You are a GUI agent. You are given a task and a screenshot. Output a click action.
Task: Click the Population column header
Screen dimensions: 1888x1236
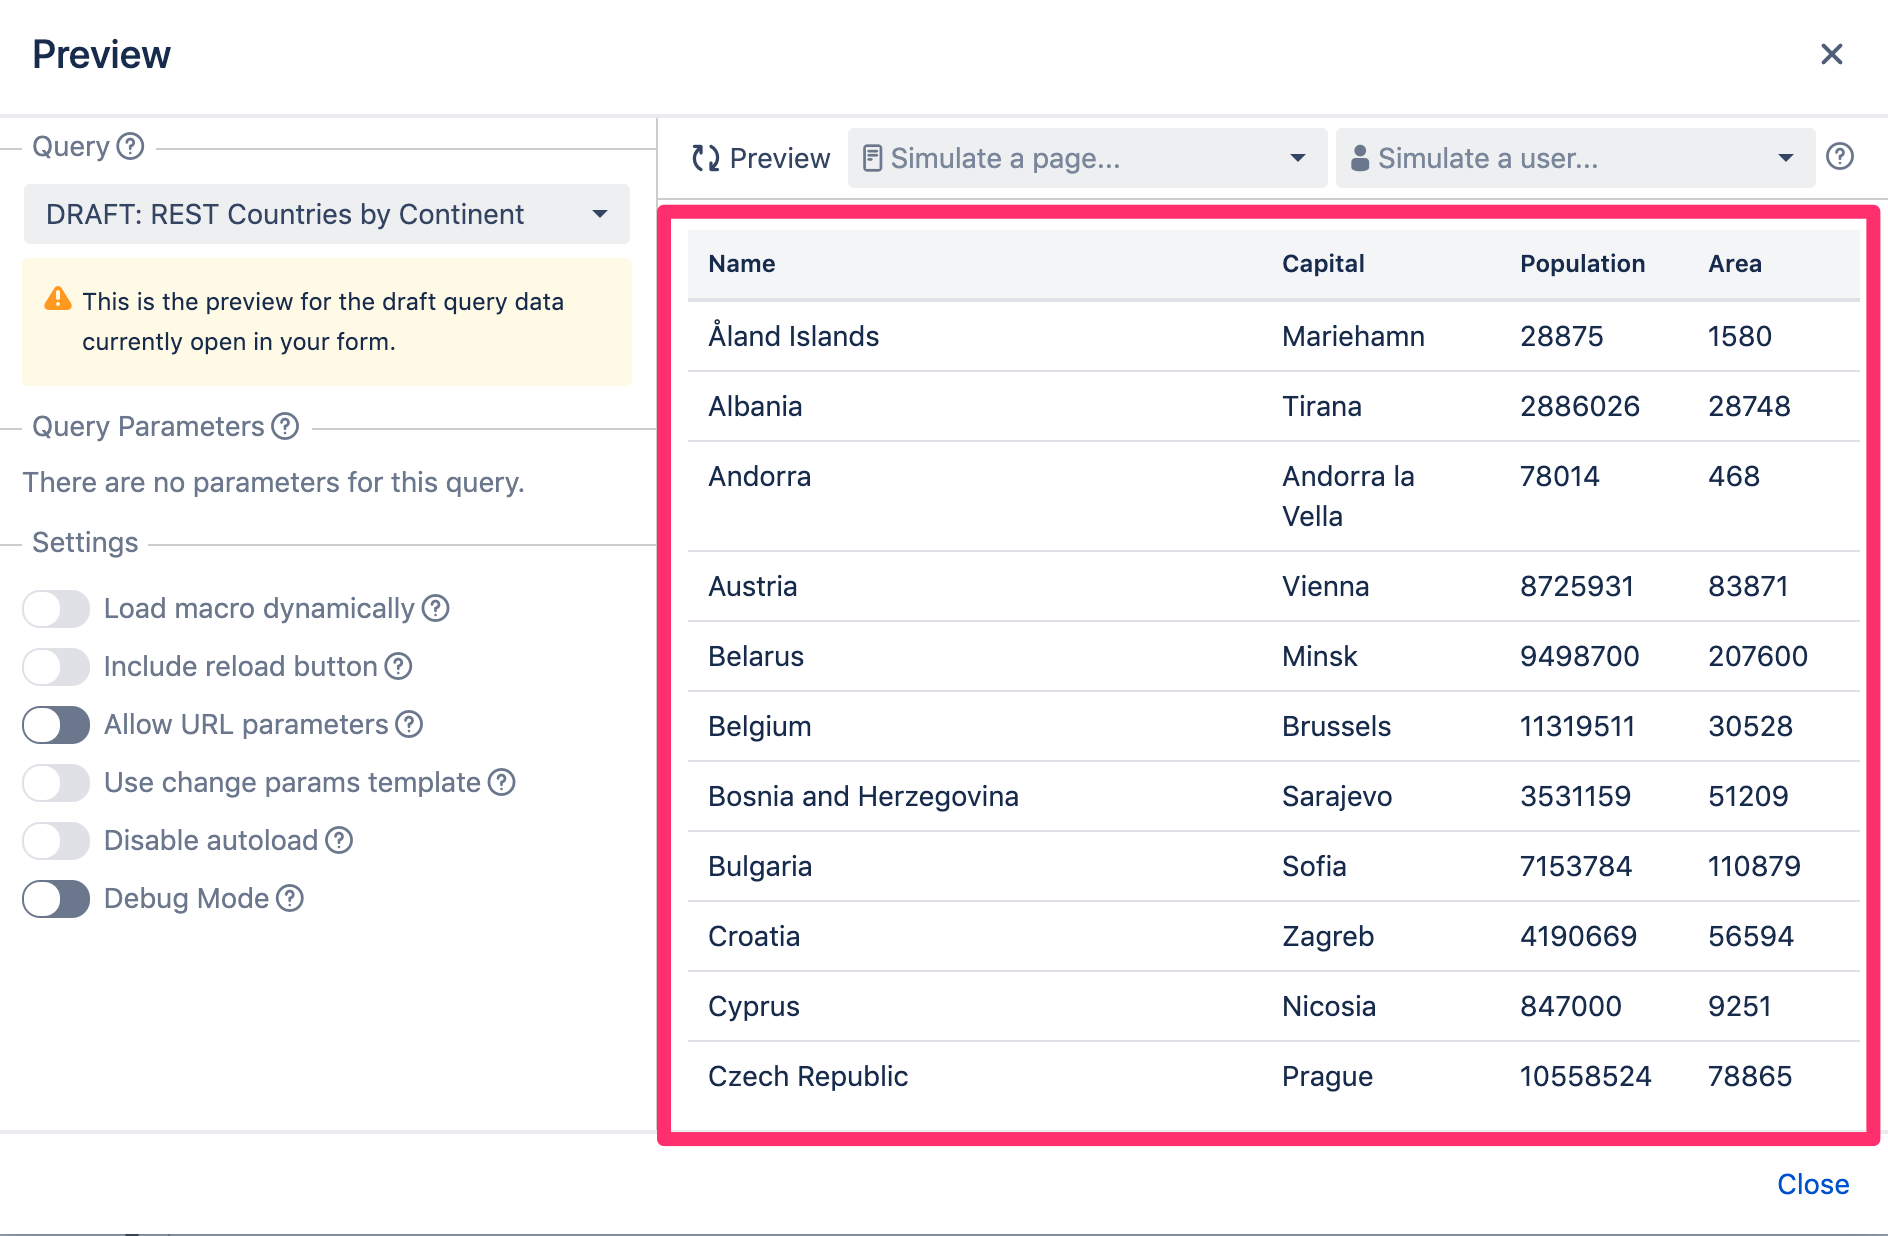tap(1582, 264)
